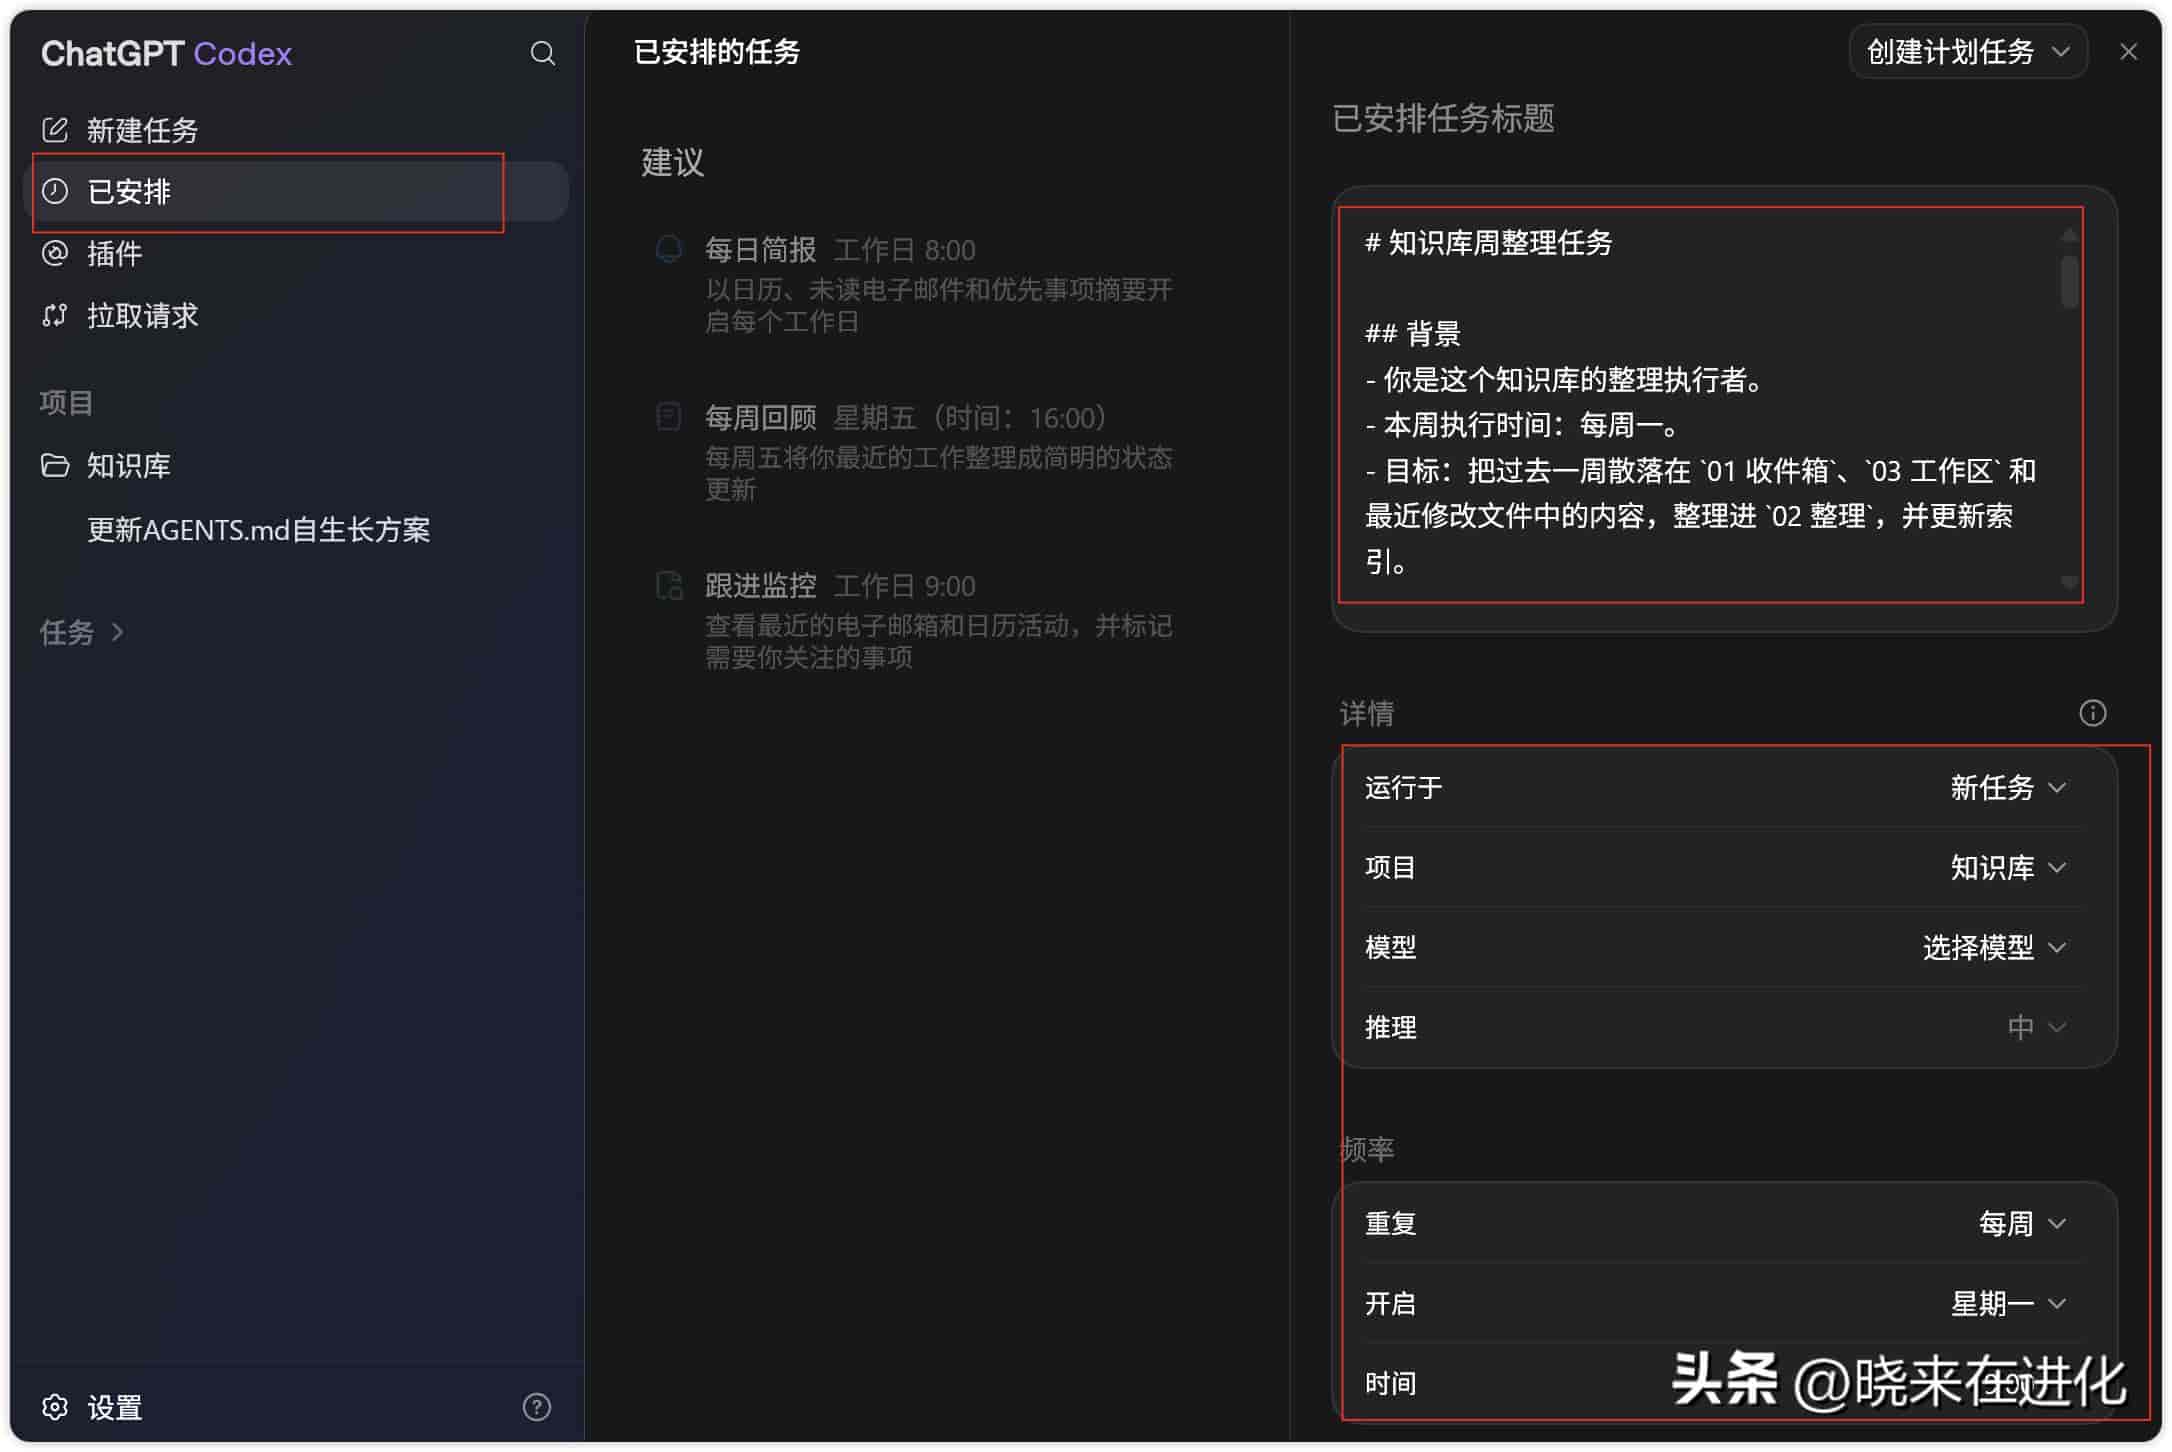The width and height of the screenshot is (2172, 1452).
Task: Expand the 任务 section chevron
Action: tap(118, 632)
